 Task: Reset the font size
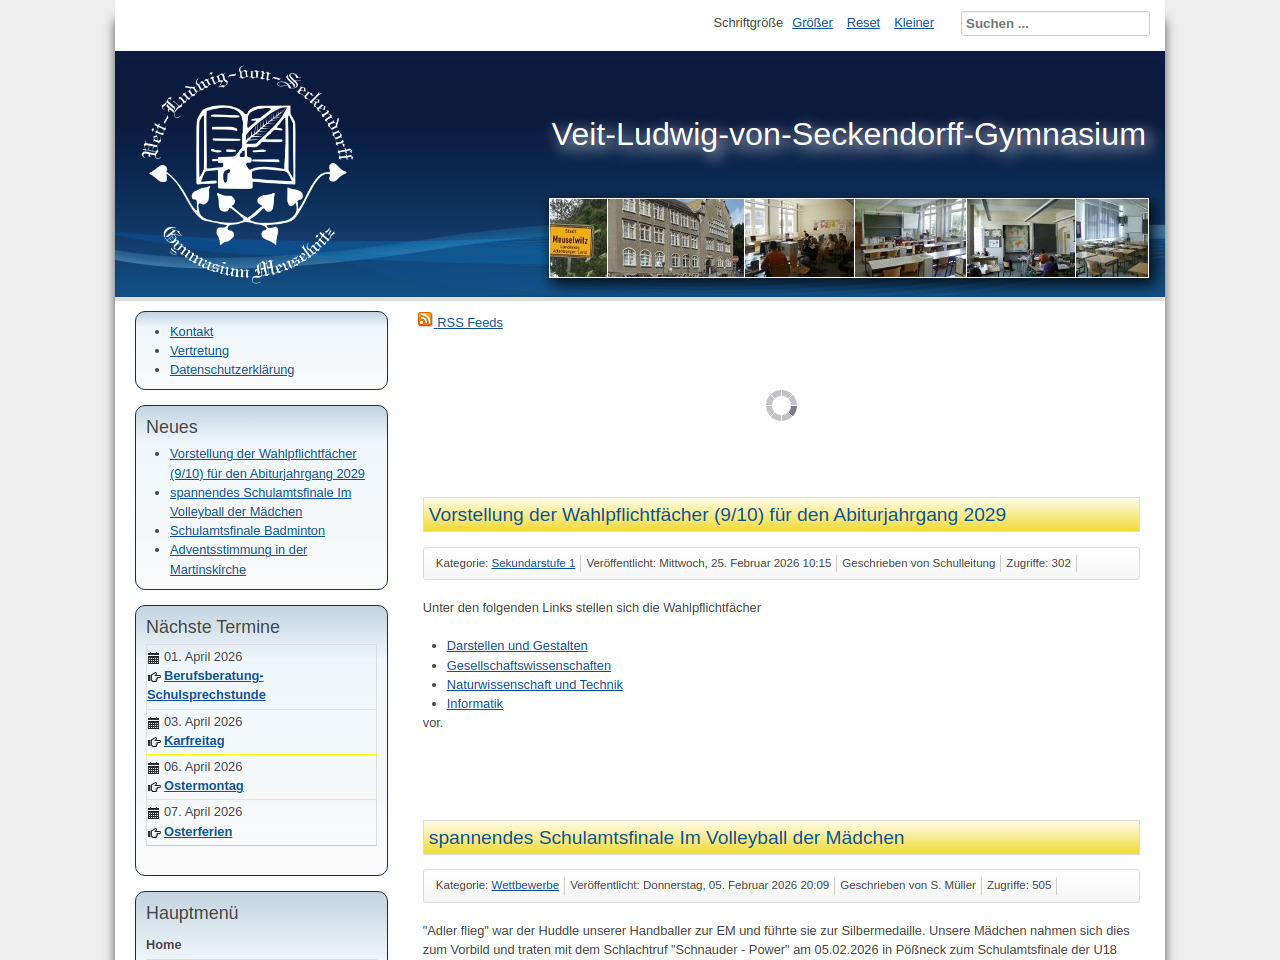pos(863,23)
